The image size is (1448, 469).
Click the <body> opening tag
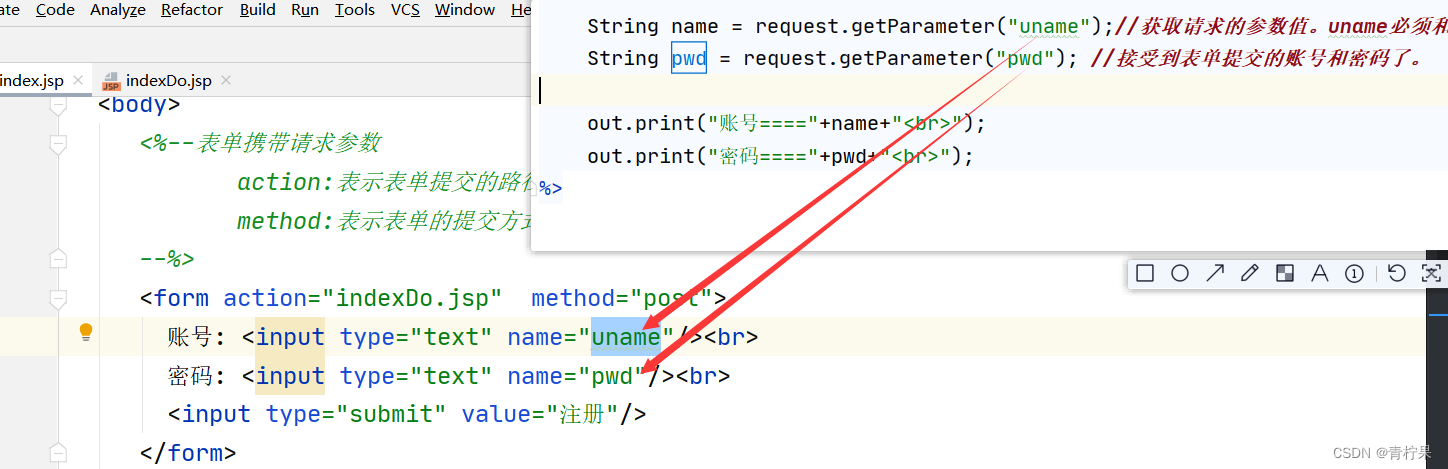click(139, 105)
